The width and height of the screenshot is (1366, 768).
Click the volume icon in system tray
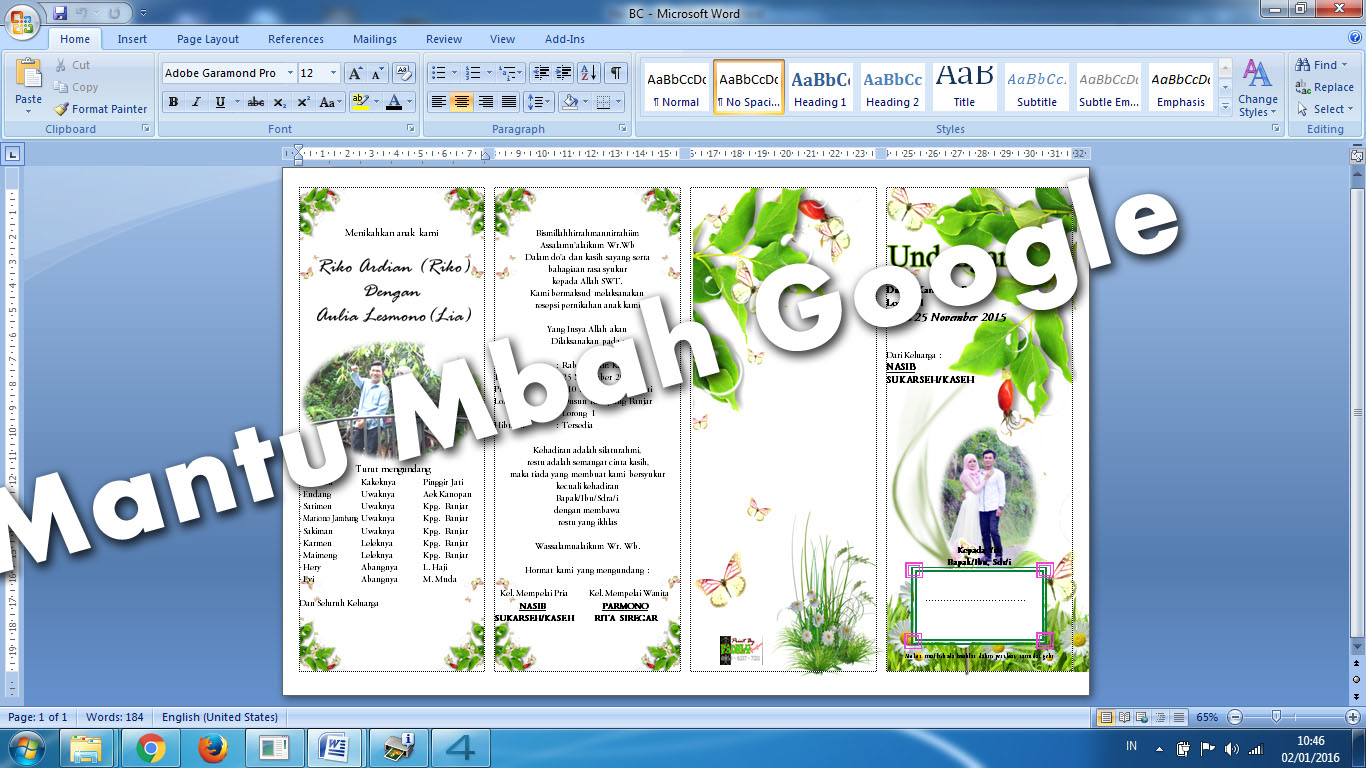[x=1231, y=748]
